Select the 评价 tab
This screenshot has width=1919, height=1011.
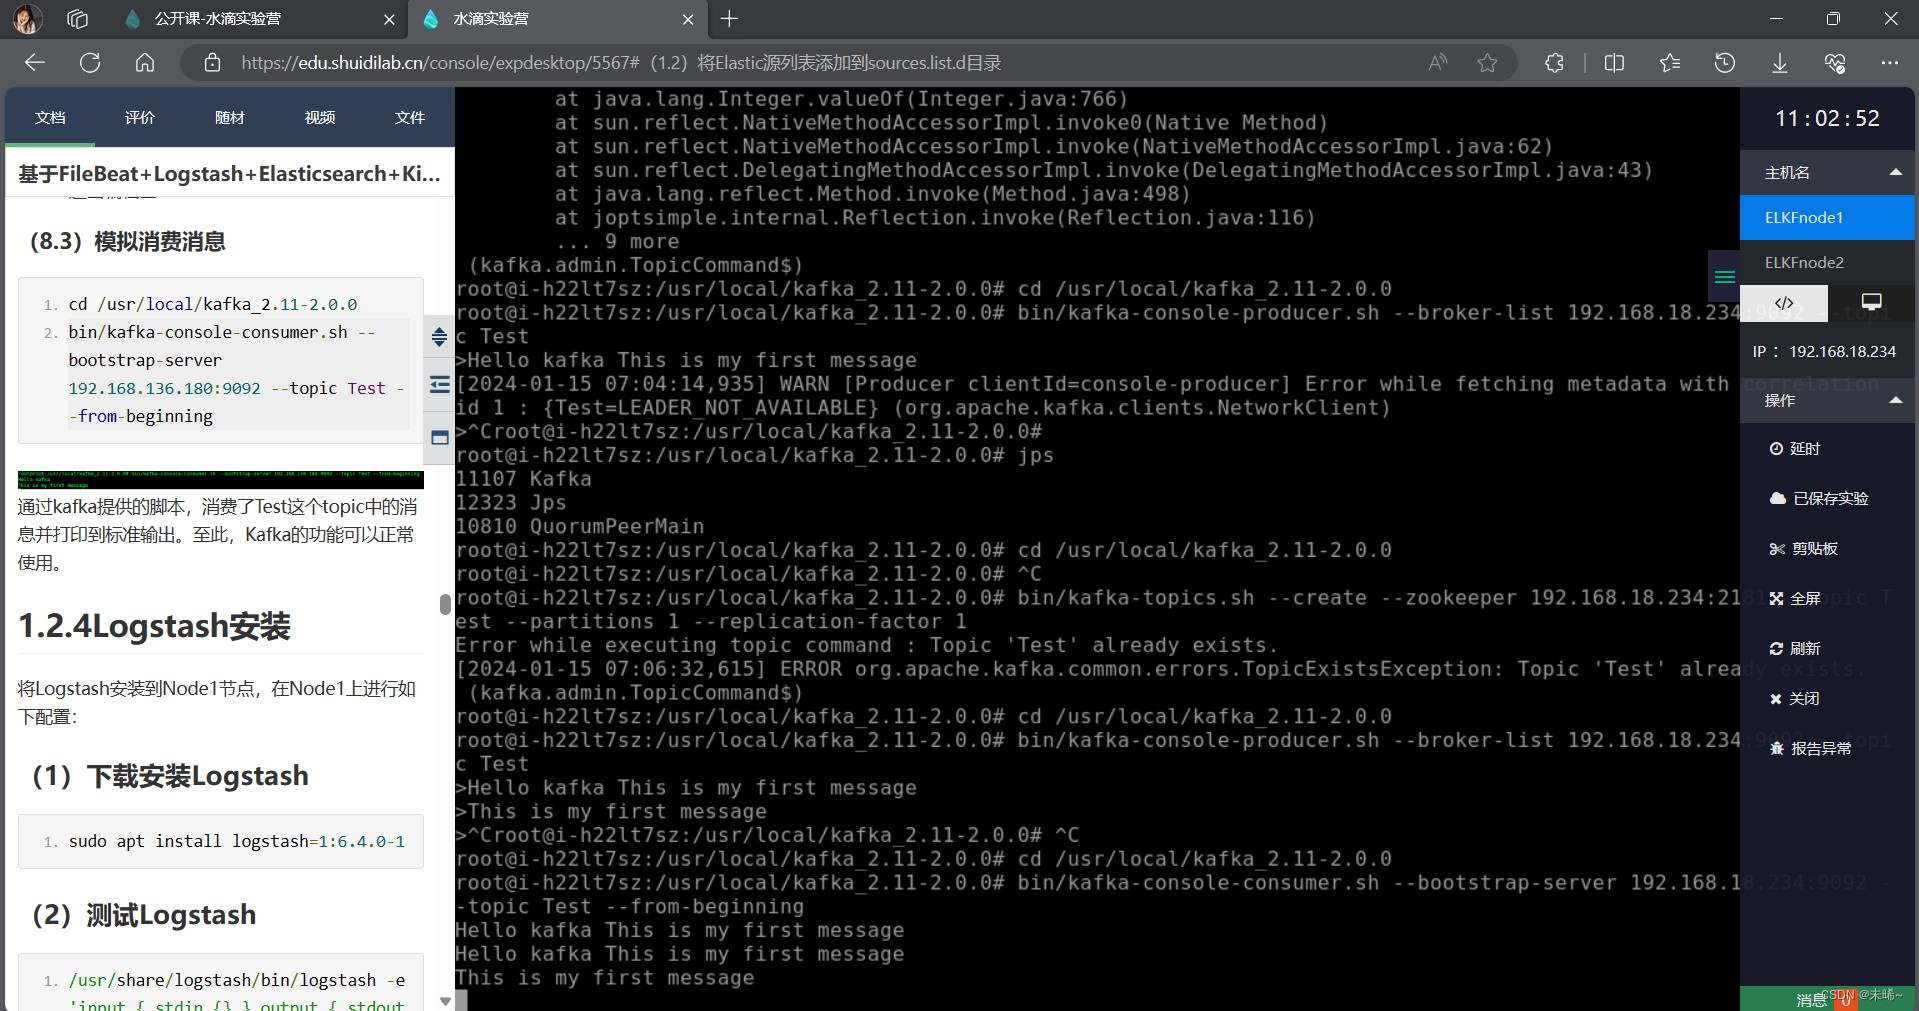pyautogui.click(x=140, y=118)
